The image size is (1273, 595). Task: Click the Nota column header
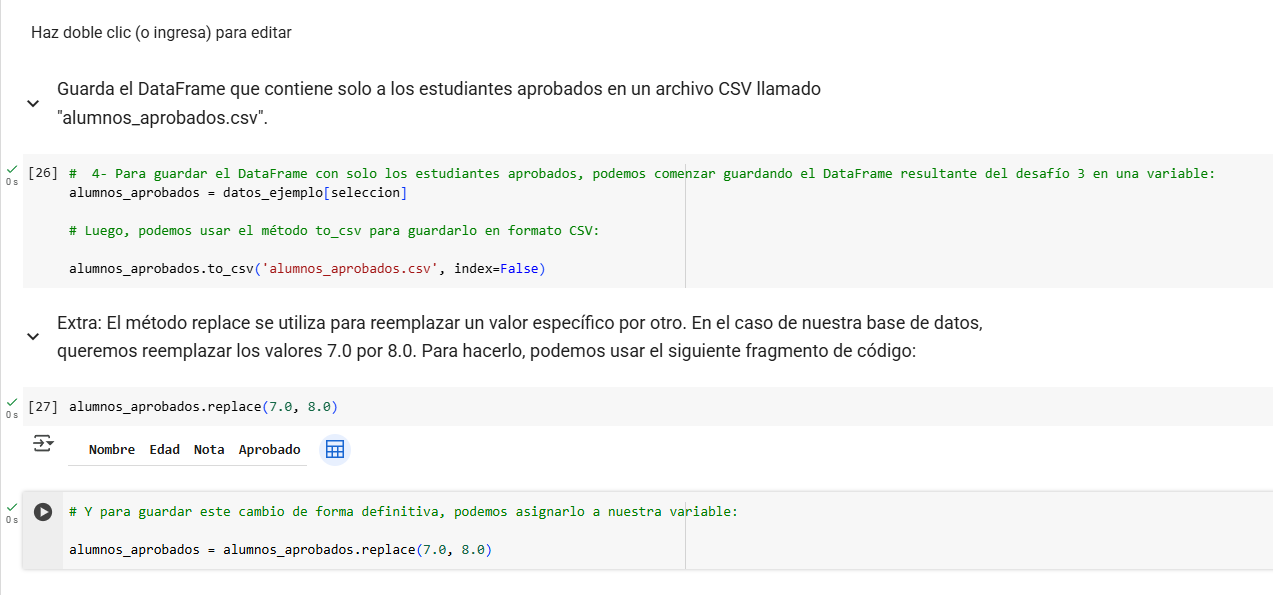[x=209, y=450]
